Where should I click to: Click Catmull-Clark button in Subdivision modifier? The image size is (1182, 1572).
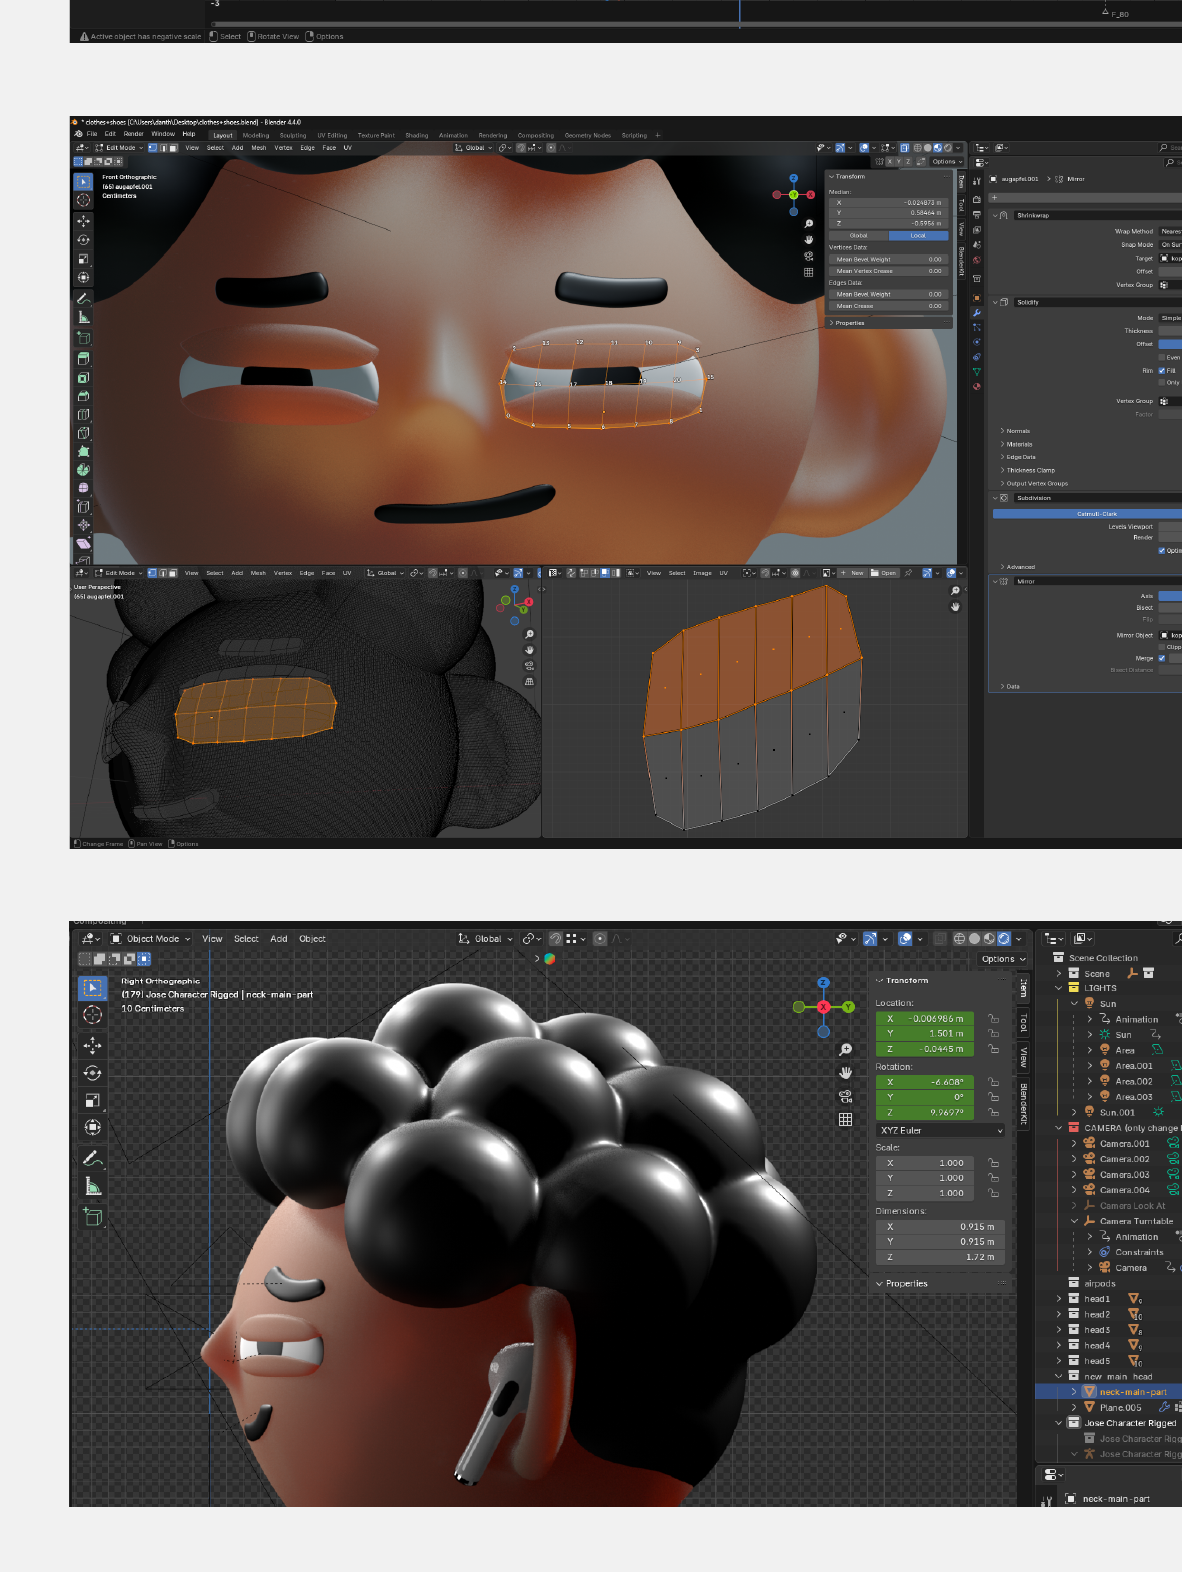1087,514
